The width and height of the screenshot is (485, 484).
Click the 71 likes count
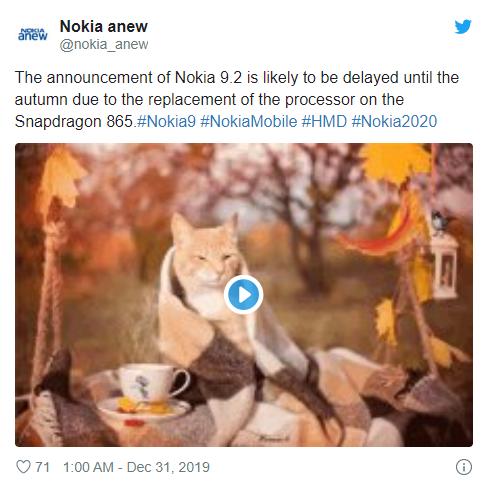click(x=42, y=467)
